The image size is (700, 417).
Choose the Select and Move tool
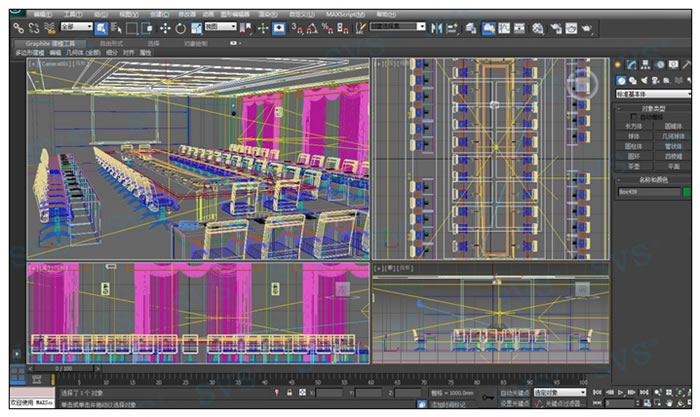pyautogui.click(x=164, y=28)
